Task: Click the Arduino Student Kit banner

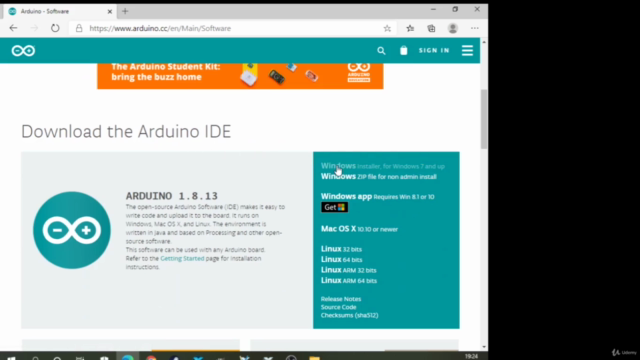Action: pos(240,76)
